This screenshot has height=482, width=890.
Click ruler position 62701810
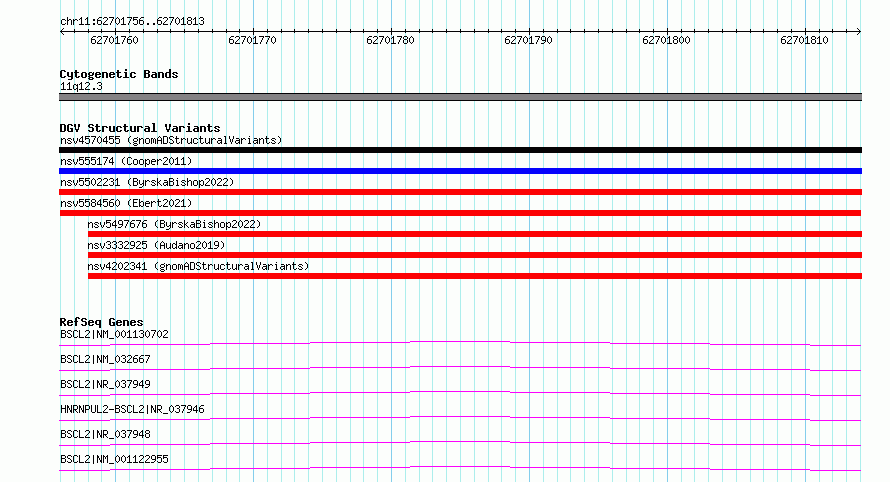(804, 40)
